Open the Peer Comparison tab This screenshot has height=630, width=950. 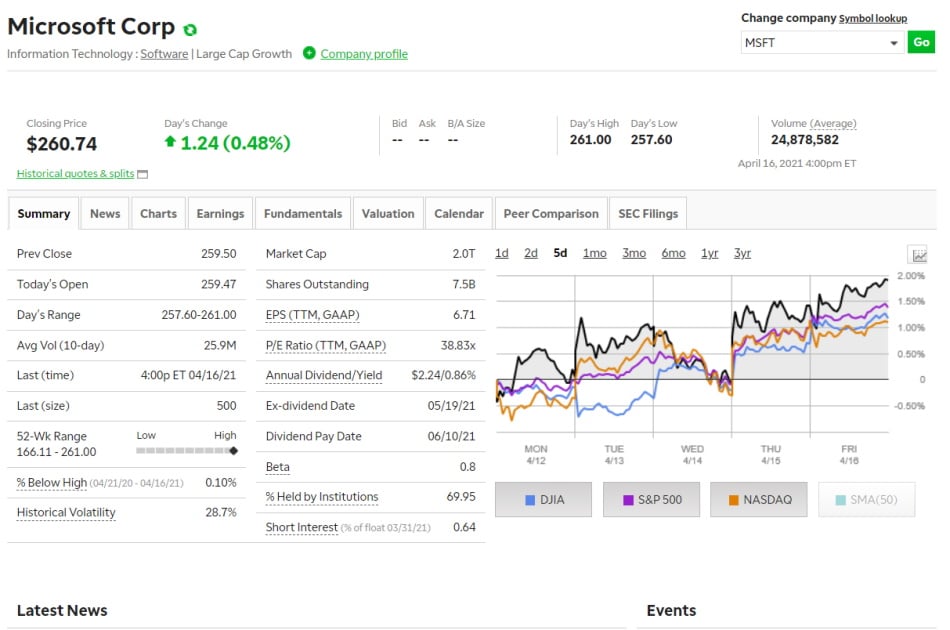551,214
